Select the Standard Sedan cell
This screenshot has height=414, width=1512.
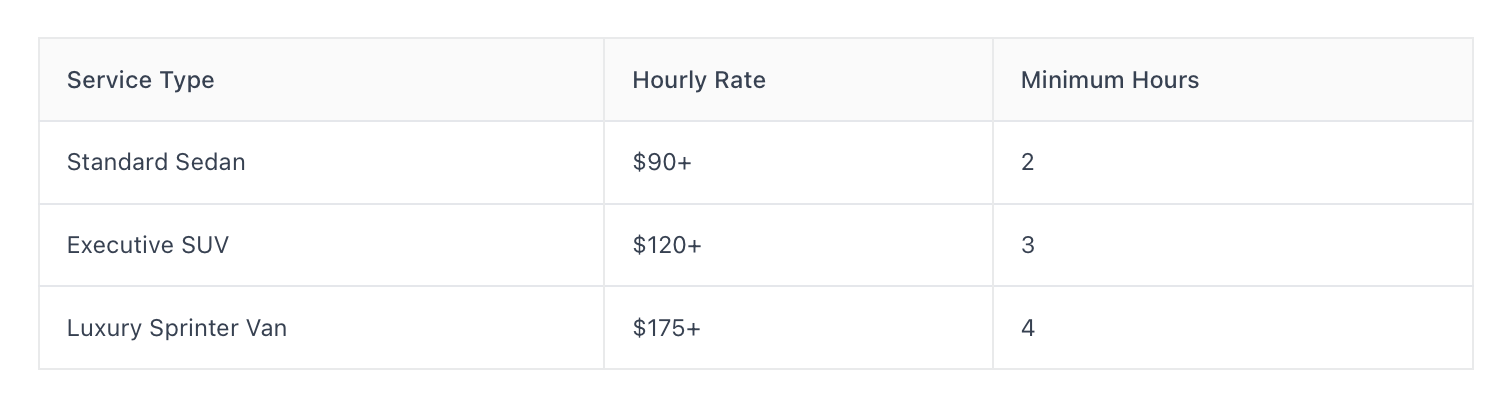coord(321,162)
